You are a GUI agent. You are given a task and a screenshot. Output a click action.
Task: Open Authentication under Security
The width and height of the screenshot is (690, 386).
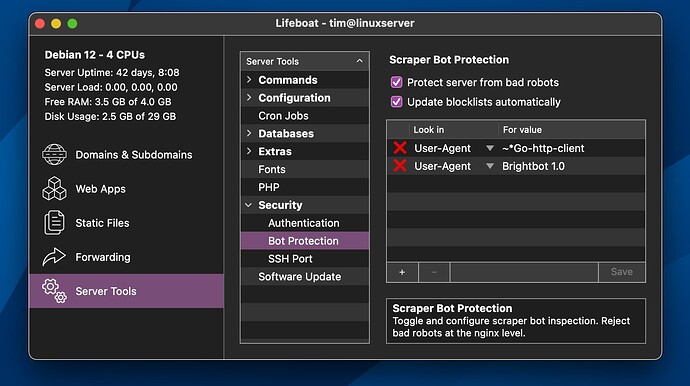click(305, 223)
